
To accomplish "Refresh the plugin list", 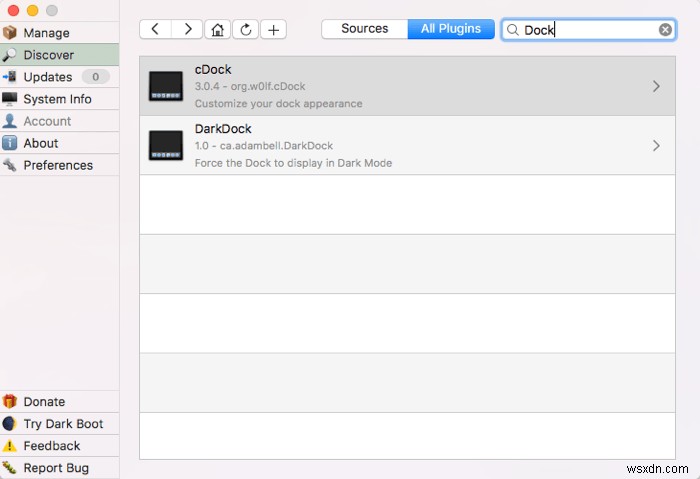I will click(246, 29).
